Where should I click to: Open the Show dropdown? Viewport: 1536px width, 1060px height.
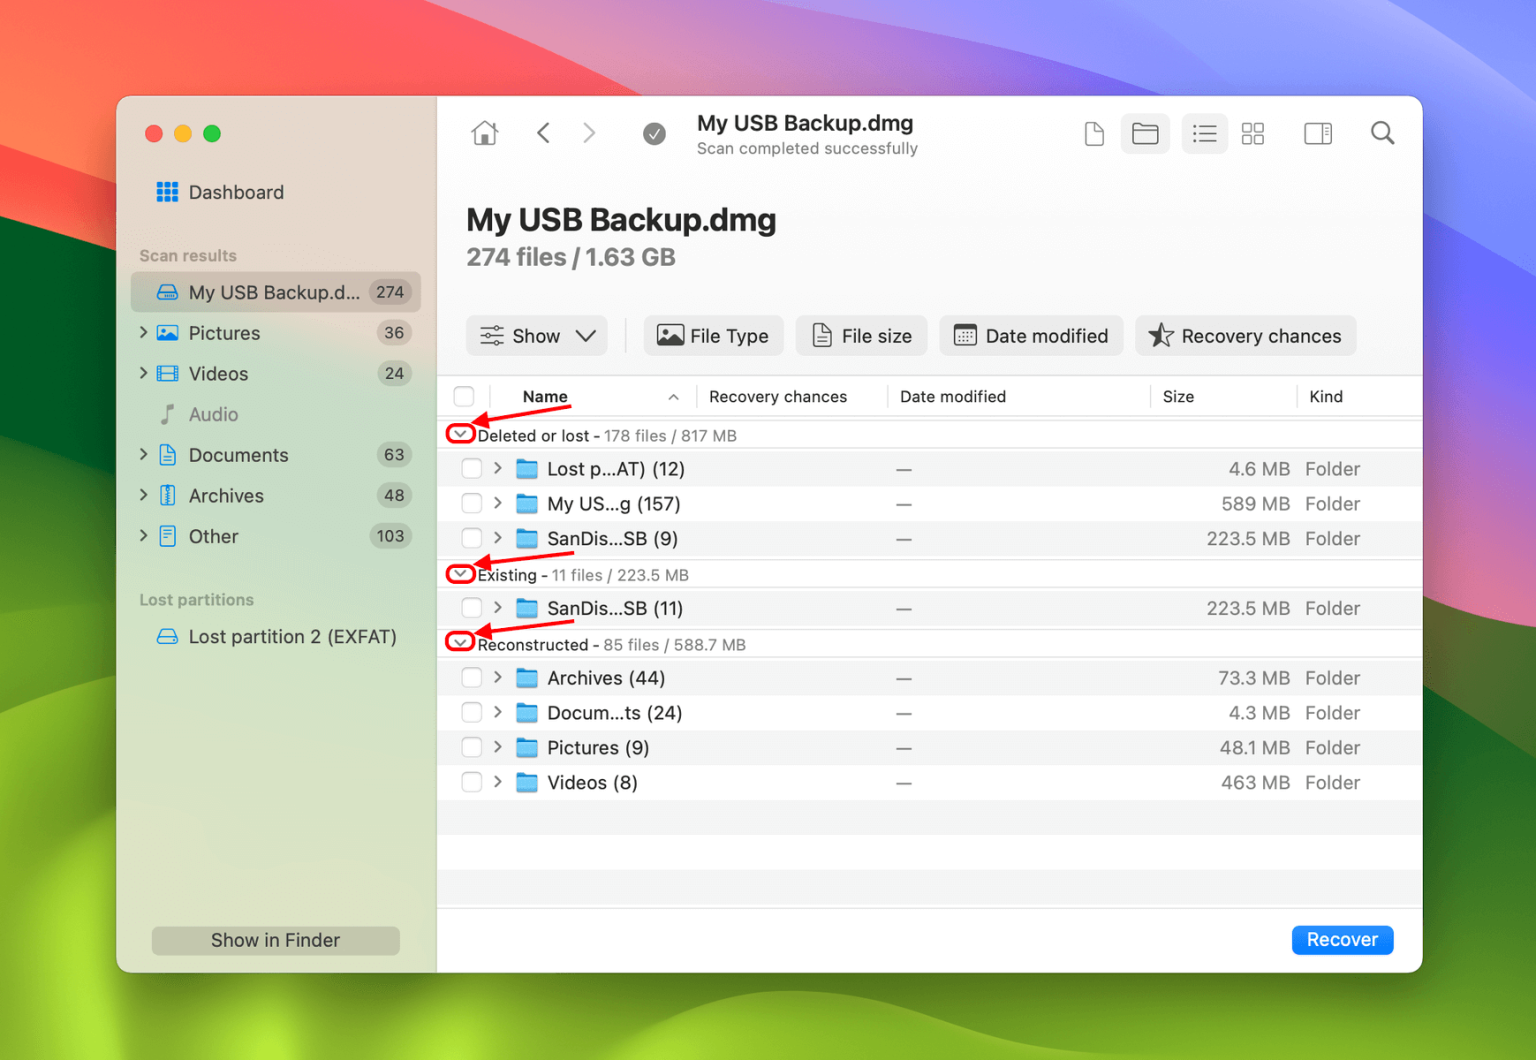pos(536,335)
